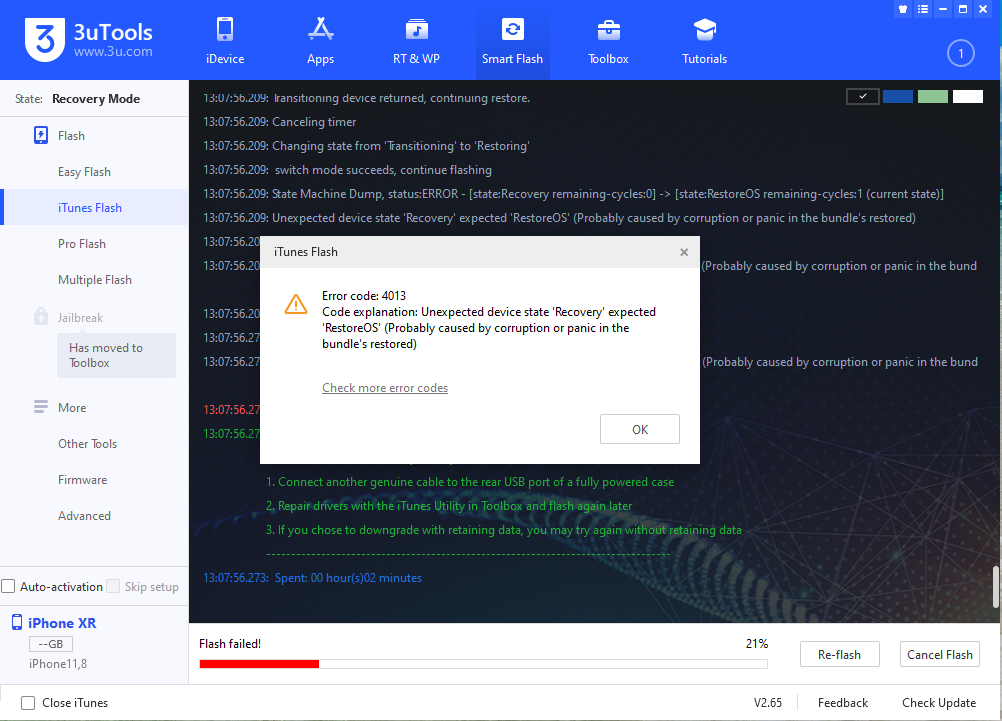Open the list menu icon in title bar

[923, 9]
